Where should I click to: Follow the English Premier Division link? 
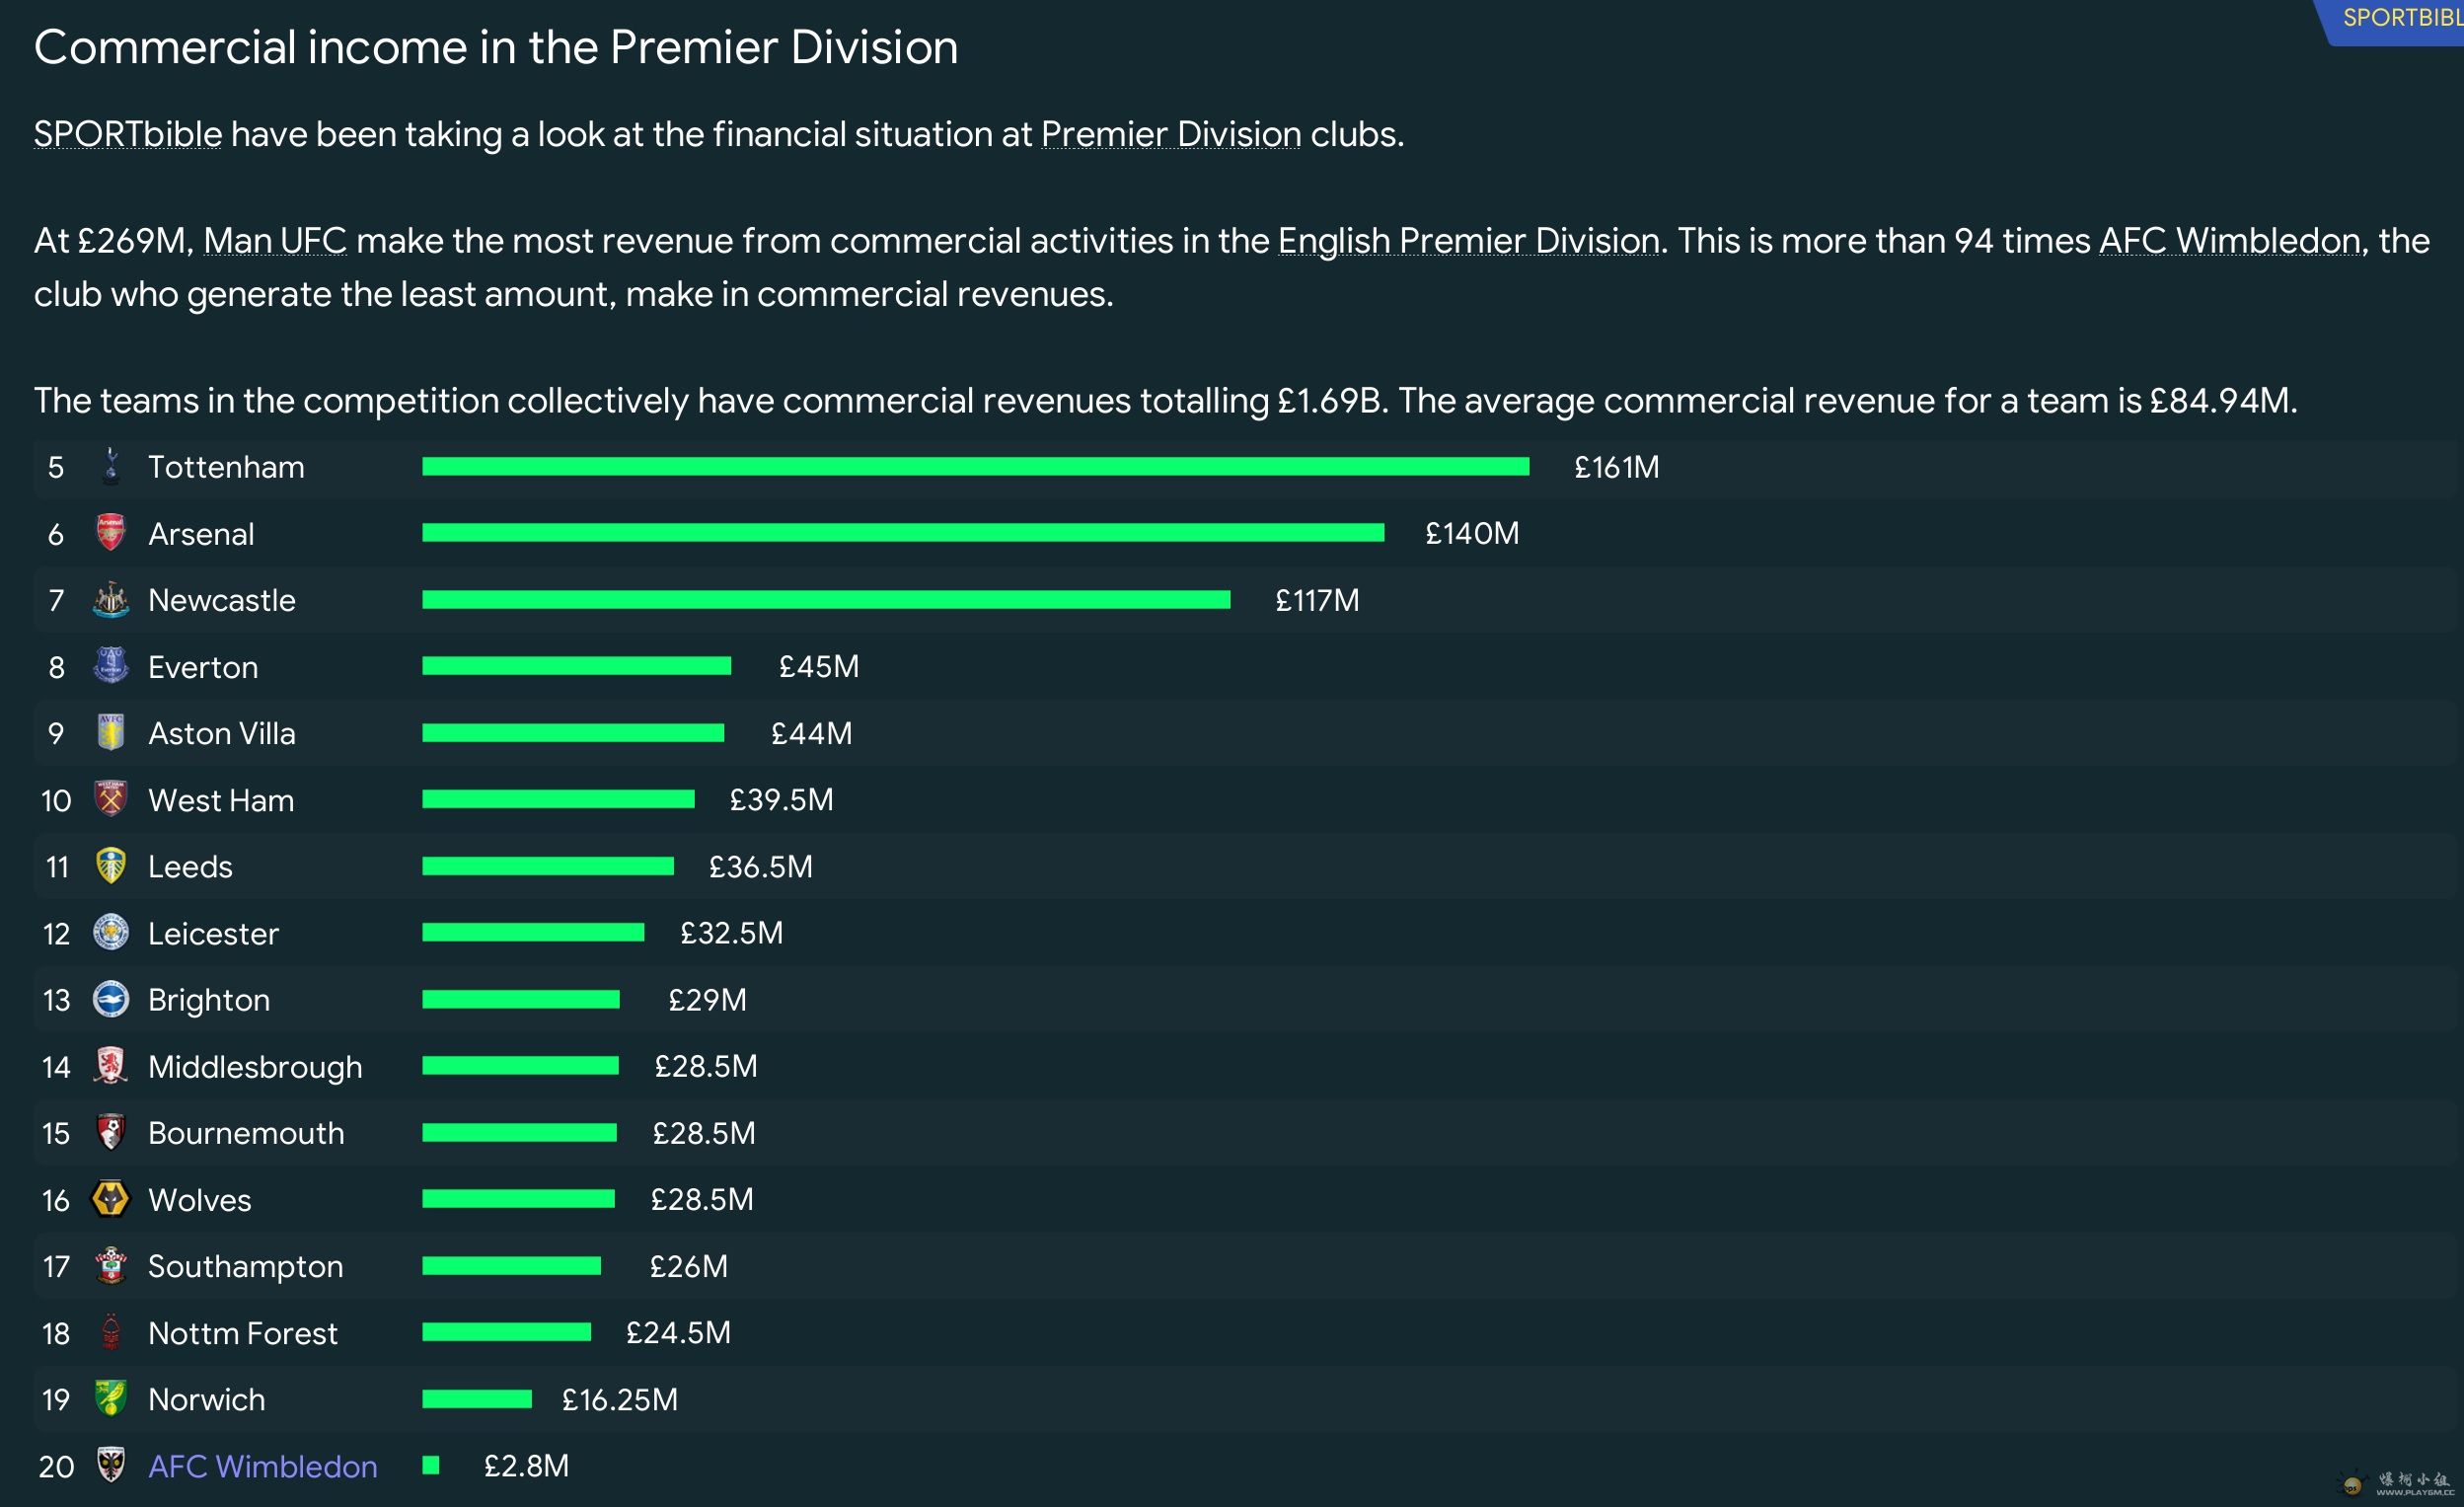pos(1468,241)
